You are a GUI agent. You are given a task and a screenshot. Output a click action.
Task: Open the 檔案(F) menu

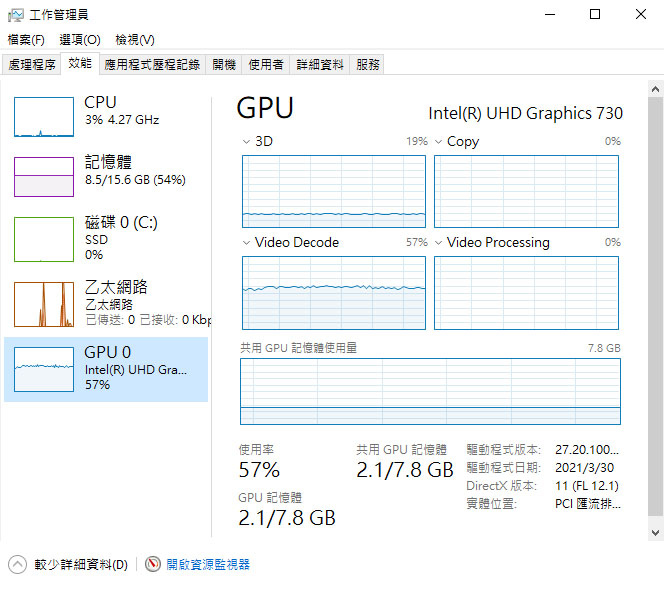(x=26, y=40)
